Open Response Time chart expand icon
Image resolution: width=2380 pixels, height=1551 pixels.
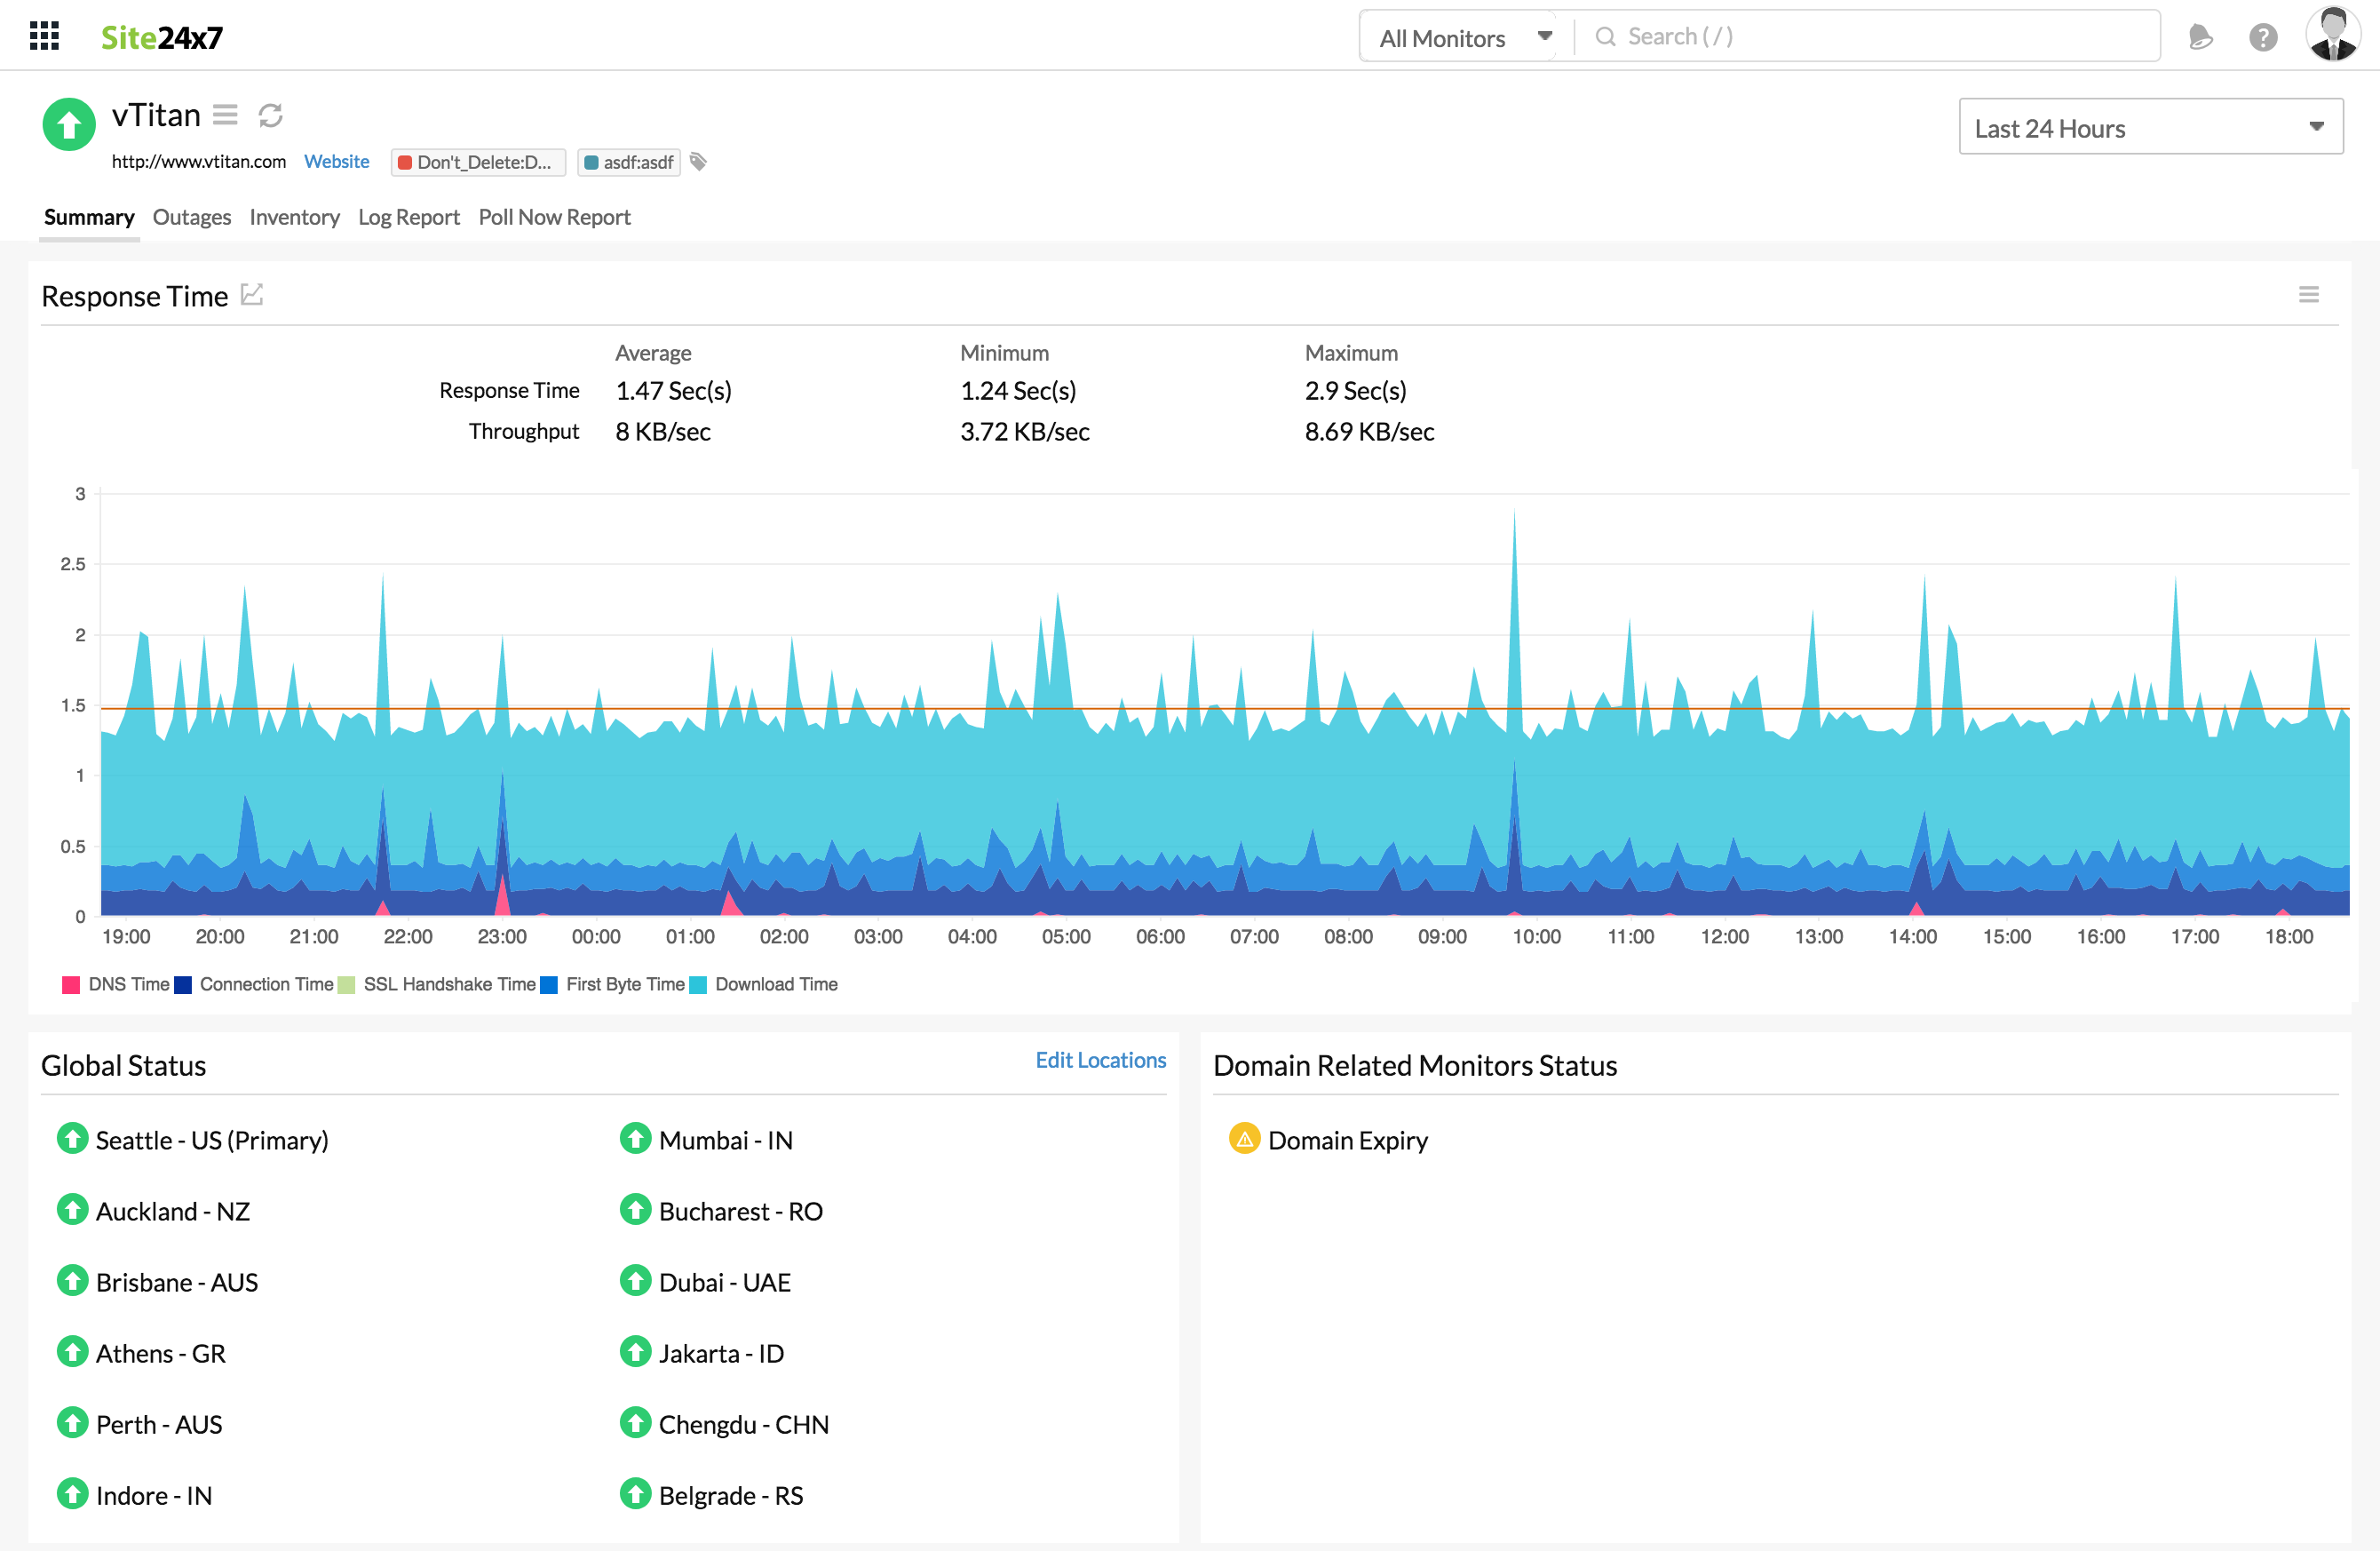(252, 295)
